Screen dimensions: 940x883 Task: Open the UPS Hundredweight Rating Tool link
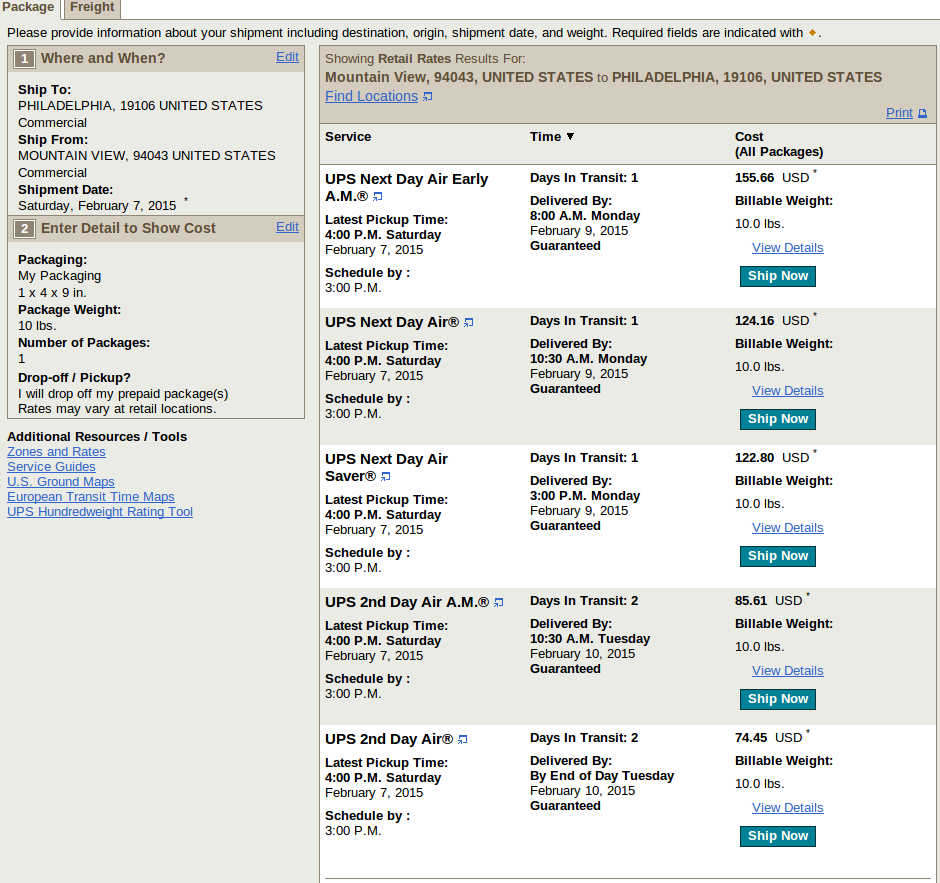[x=100, y=512]
